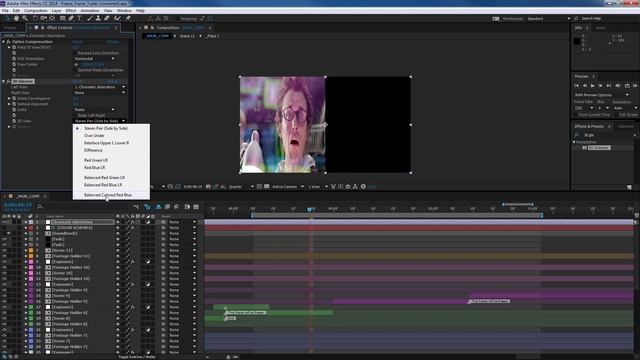The image size is (640, 360).
Task: Enable motion blur switch in timeline
Action: 176,207
